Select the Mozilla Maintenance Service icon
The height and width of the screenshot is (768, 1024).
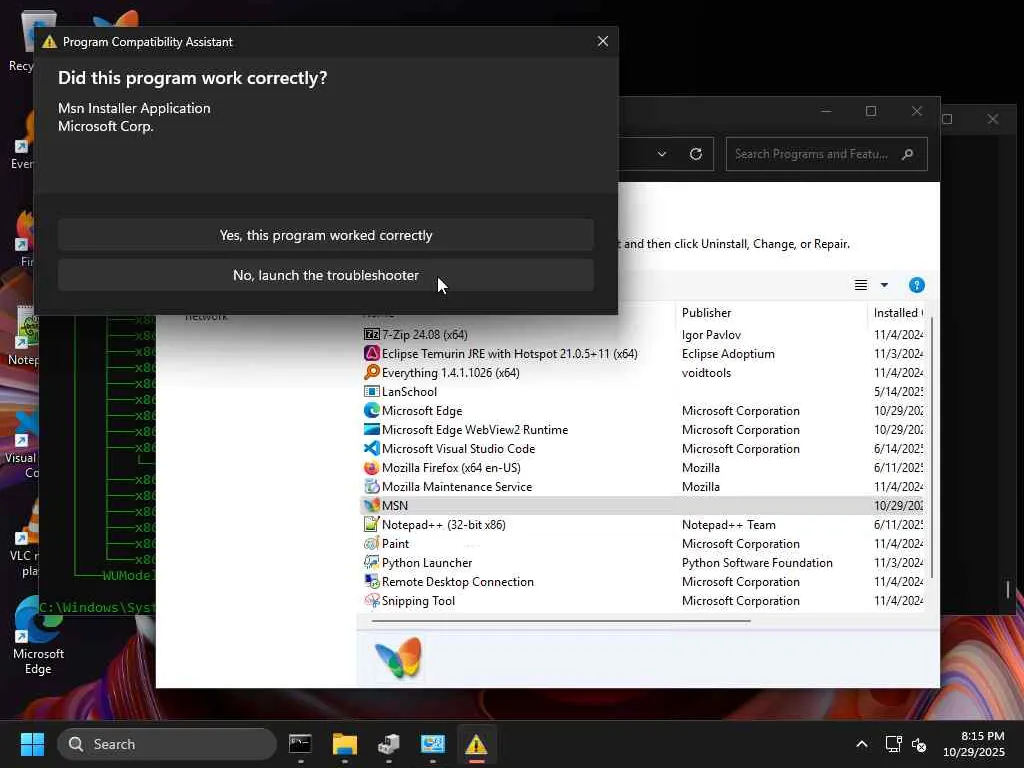(x=372, y=487)
